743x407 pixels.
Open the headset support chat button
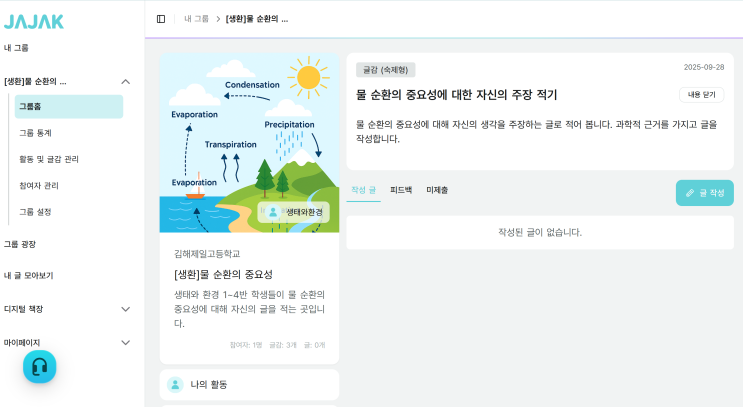click(40, 367)
